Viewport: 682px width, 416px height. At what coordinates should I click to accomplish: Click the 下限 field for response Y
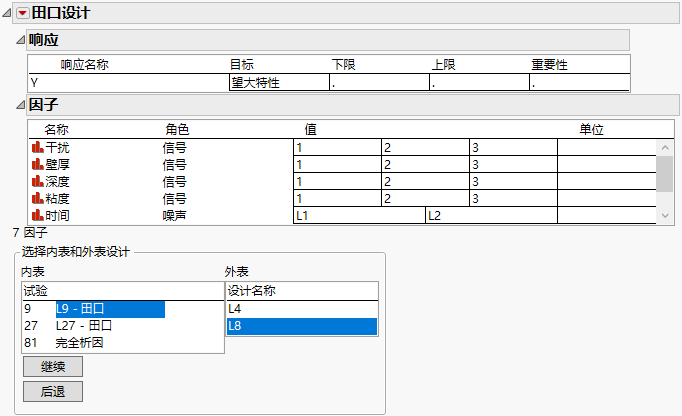click(379, 82)
